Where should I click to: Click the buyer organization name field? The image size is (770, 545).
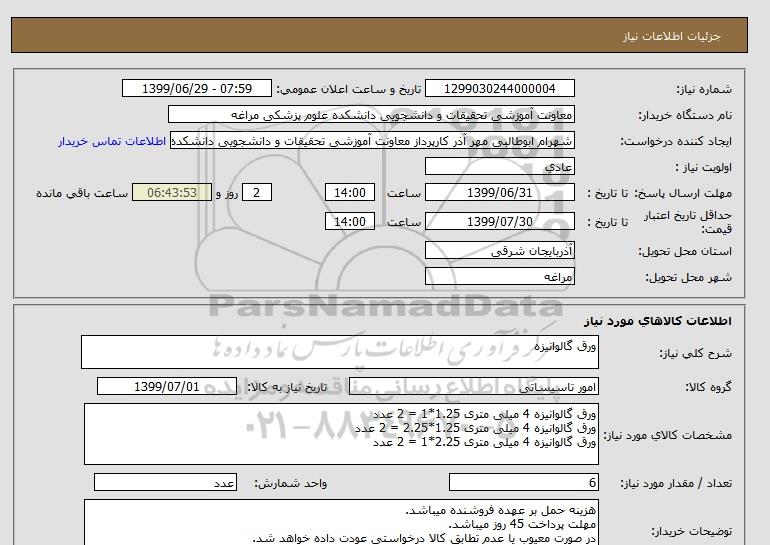(x=371, y=114)
